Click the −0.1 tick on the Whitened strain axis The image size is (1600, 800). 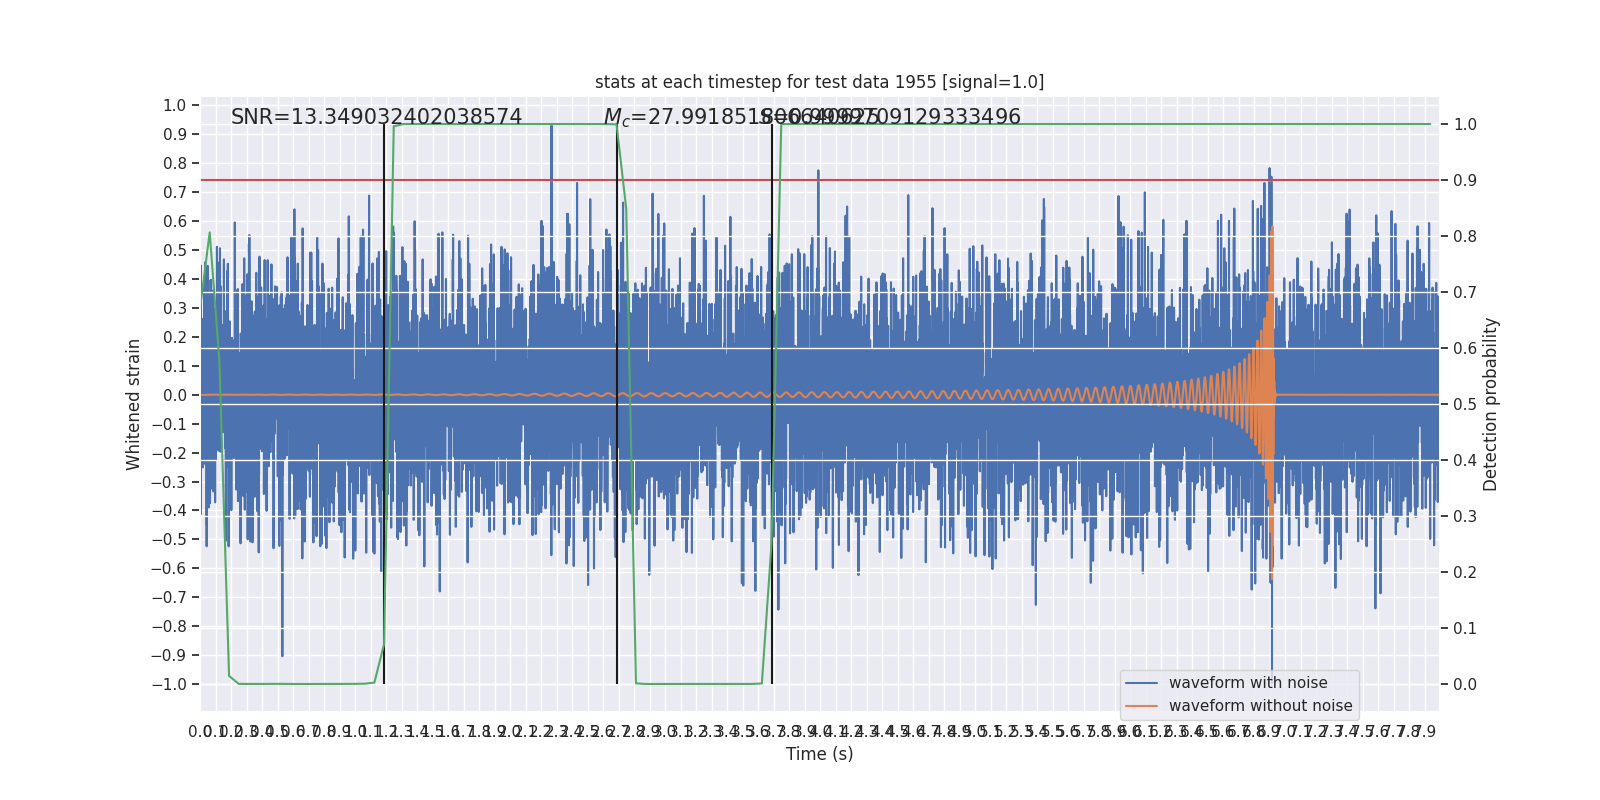tap(169, 424)
